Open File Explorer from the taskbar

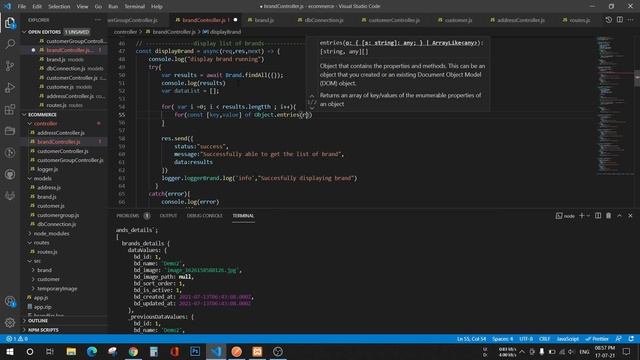pos(71,351)
